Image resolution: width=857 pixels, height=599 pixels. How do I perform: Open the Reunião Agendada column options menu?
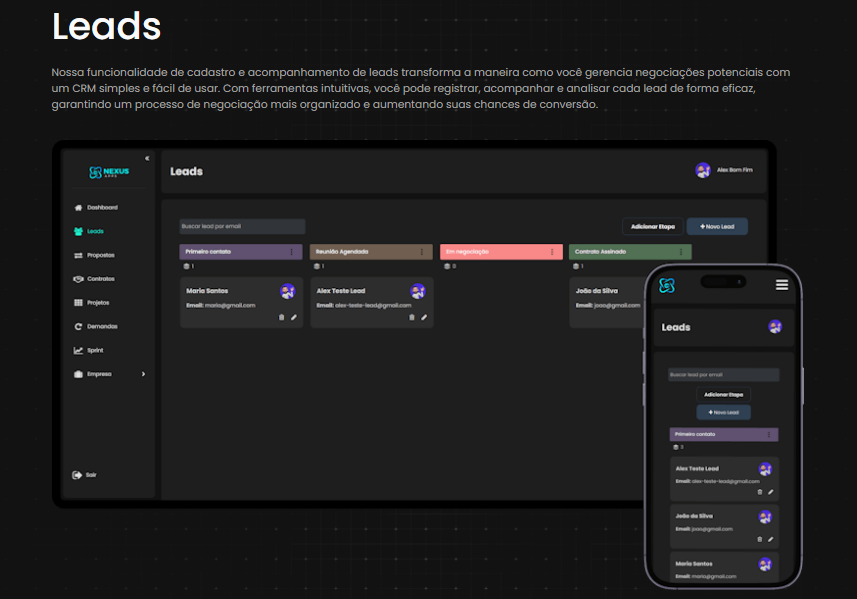point(421,252)
